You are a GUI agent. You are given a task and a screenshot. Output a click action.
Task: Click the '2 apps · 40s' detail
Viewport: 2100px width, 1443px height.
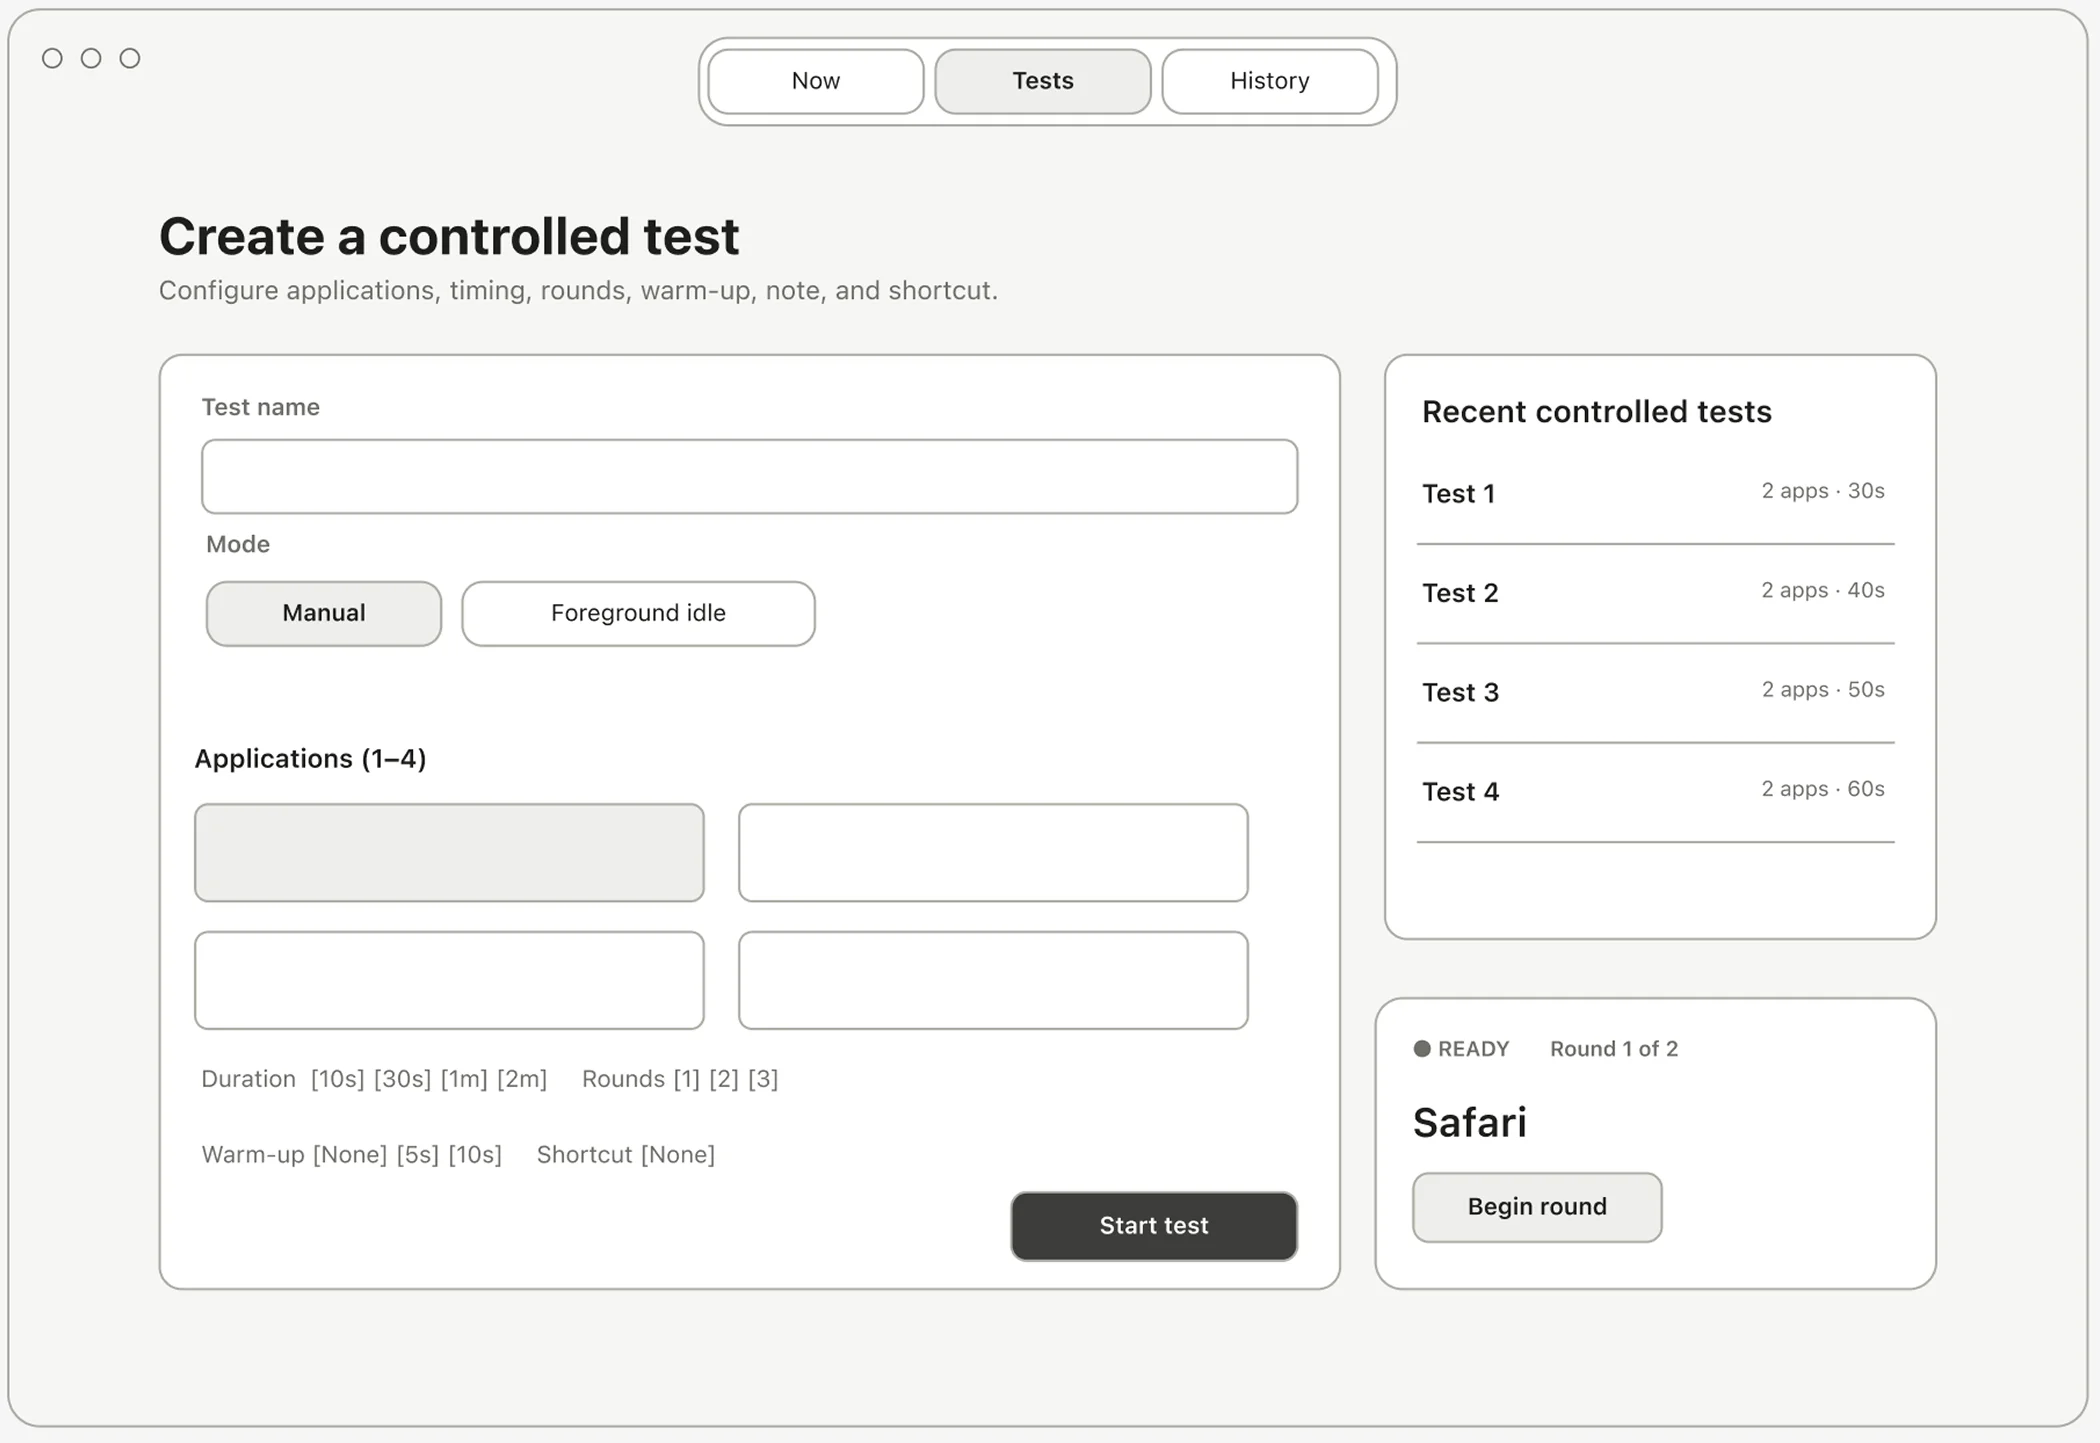(1822, 590)
